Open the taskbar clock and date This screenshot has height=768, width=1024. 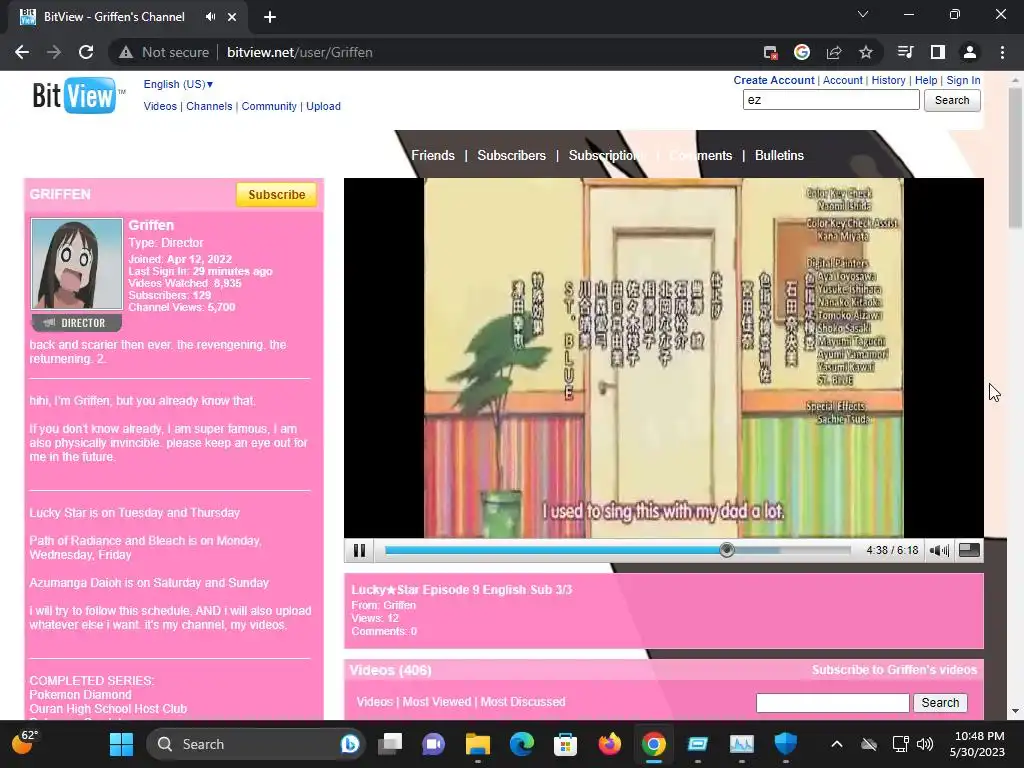pos(978,744)
